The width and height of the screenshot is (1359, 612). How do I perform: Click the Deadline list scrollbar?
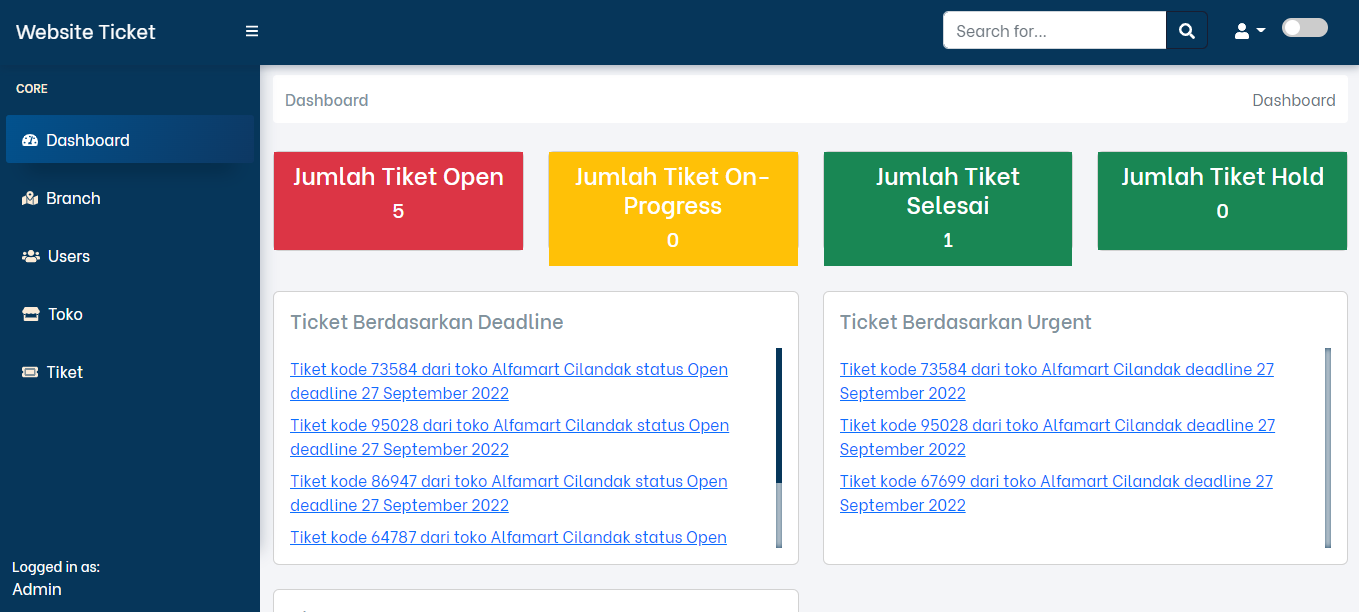point(779,447)
